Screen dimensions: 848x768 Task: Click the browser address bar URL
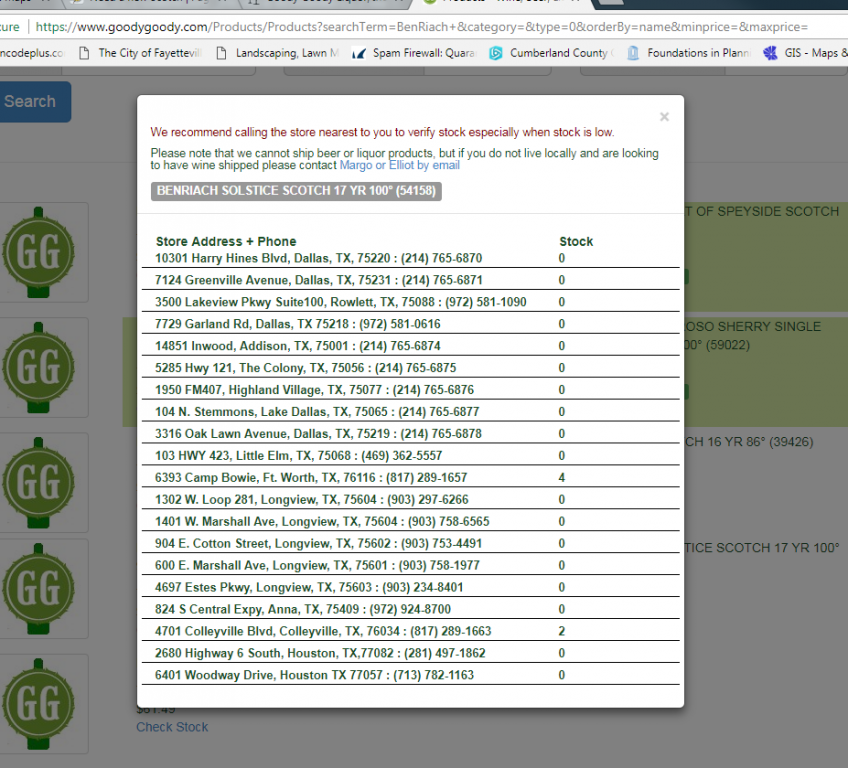[422, 27]
